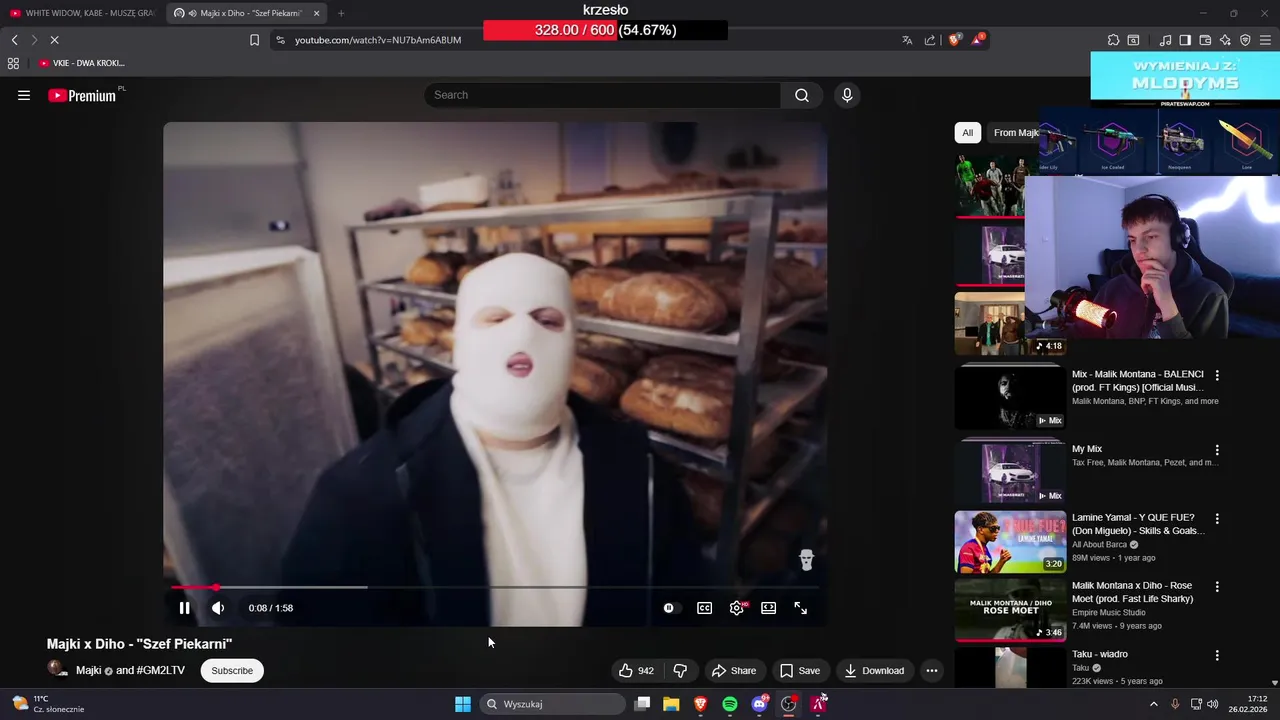Open the video settings gear

(x=737, y=608)
